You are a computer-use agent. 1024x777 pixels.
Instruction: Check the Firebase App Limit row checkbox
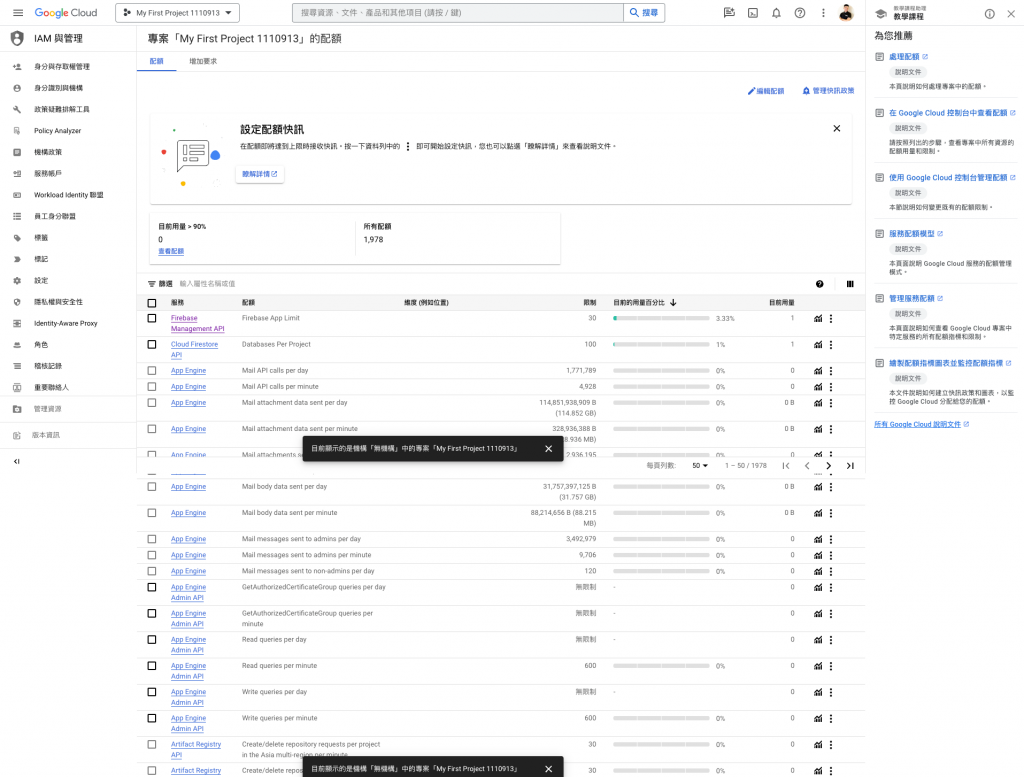point(152,319)
